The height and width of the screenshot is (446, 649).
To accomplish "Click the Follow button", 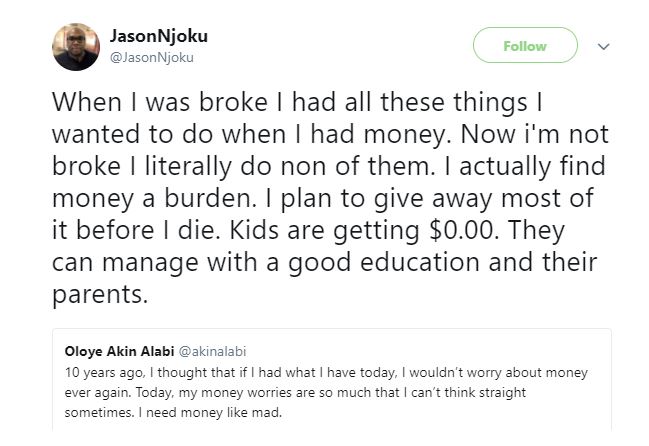I will (x=525, y=45).
